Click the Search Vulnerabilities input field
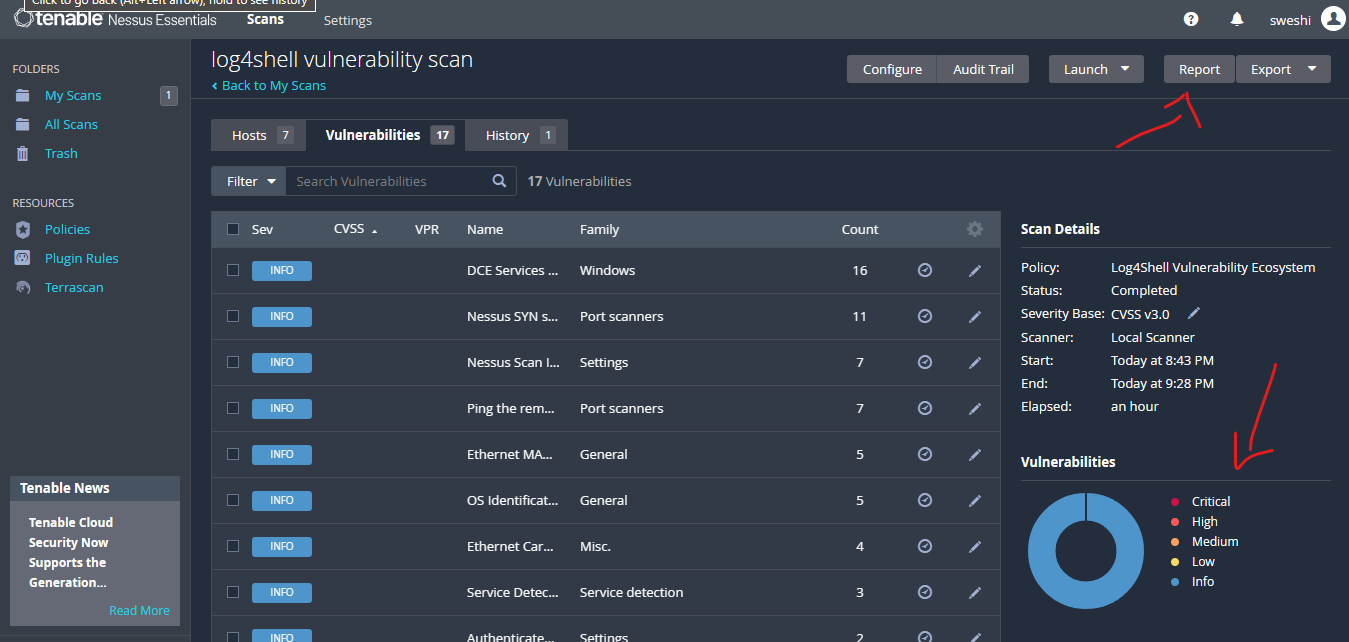The width and height of the screenshot is (1349, 642). coord(388,181)
